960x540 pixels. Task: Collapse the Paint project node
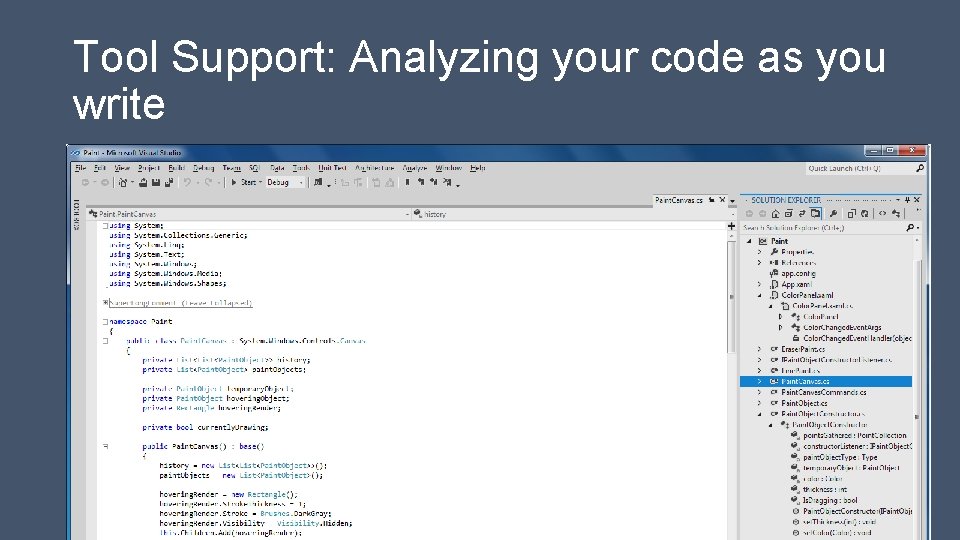pos(749,241)
